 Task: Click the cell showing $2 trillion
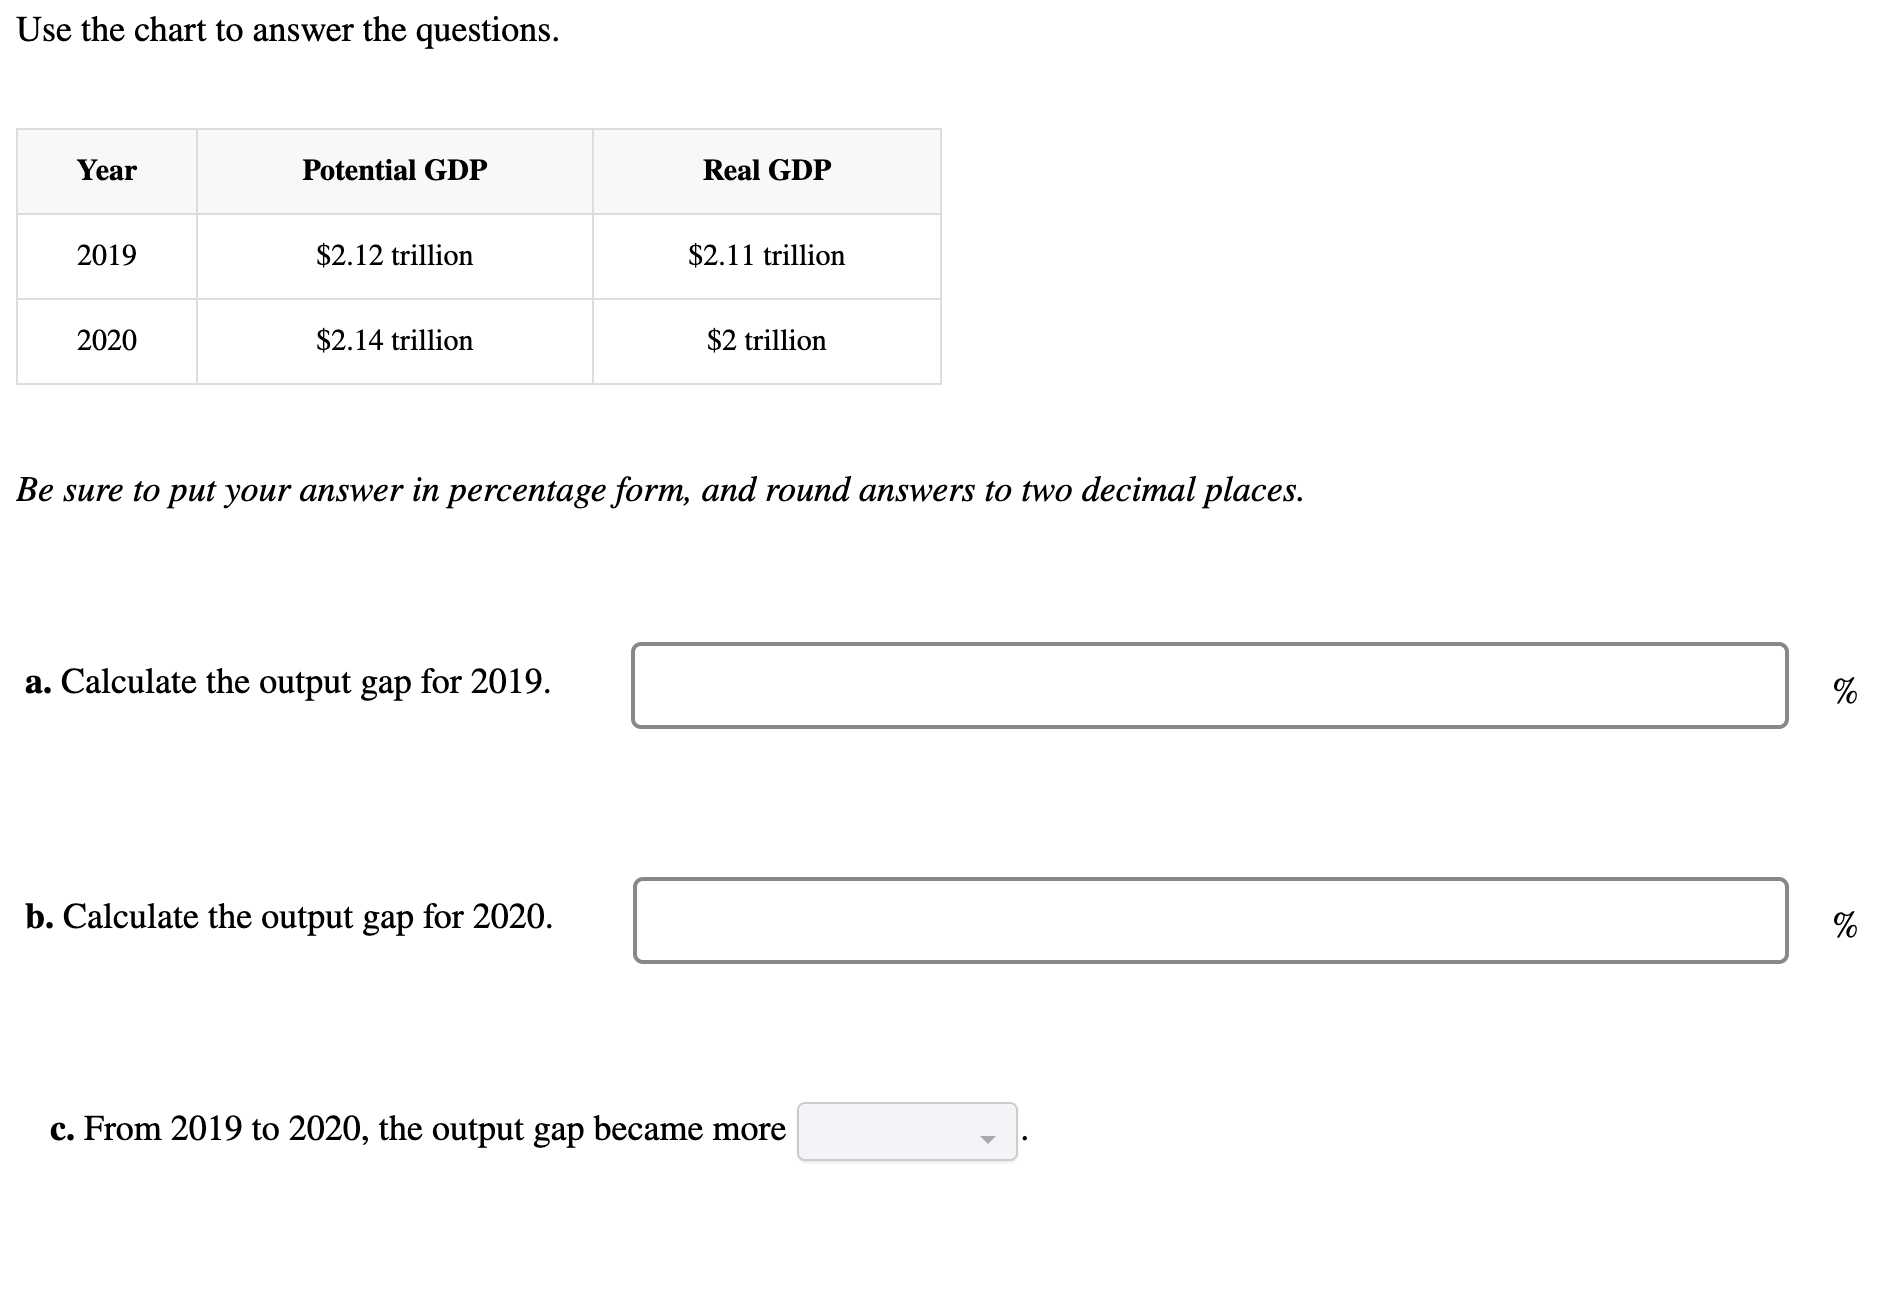point(766,341)
